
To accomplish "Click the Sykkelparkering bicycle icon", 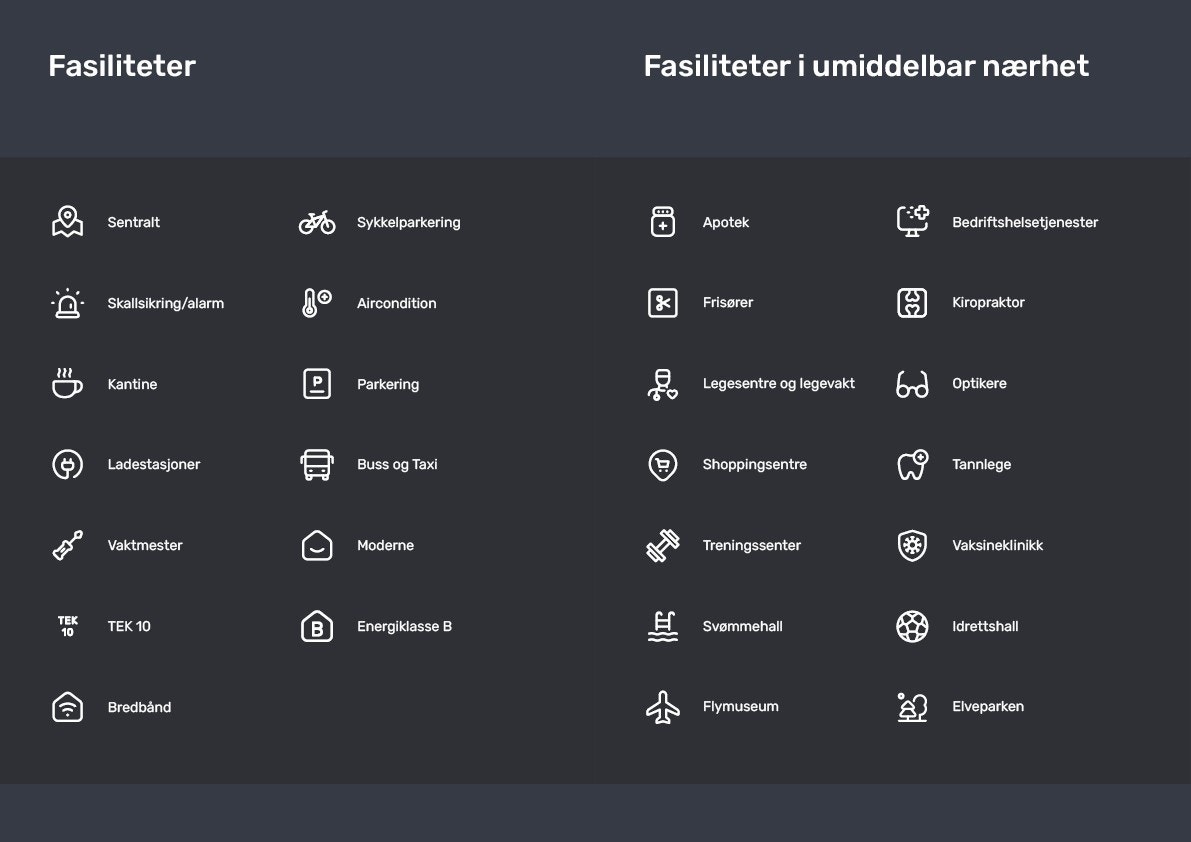I will point(317,222).
